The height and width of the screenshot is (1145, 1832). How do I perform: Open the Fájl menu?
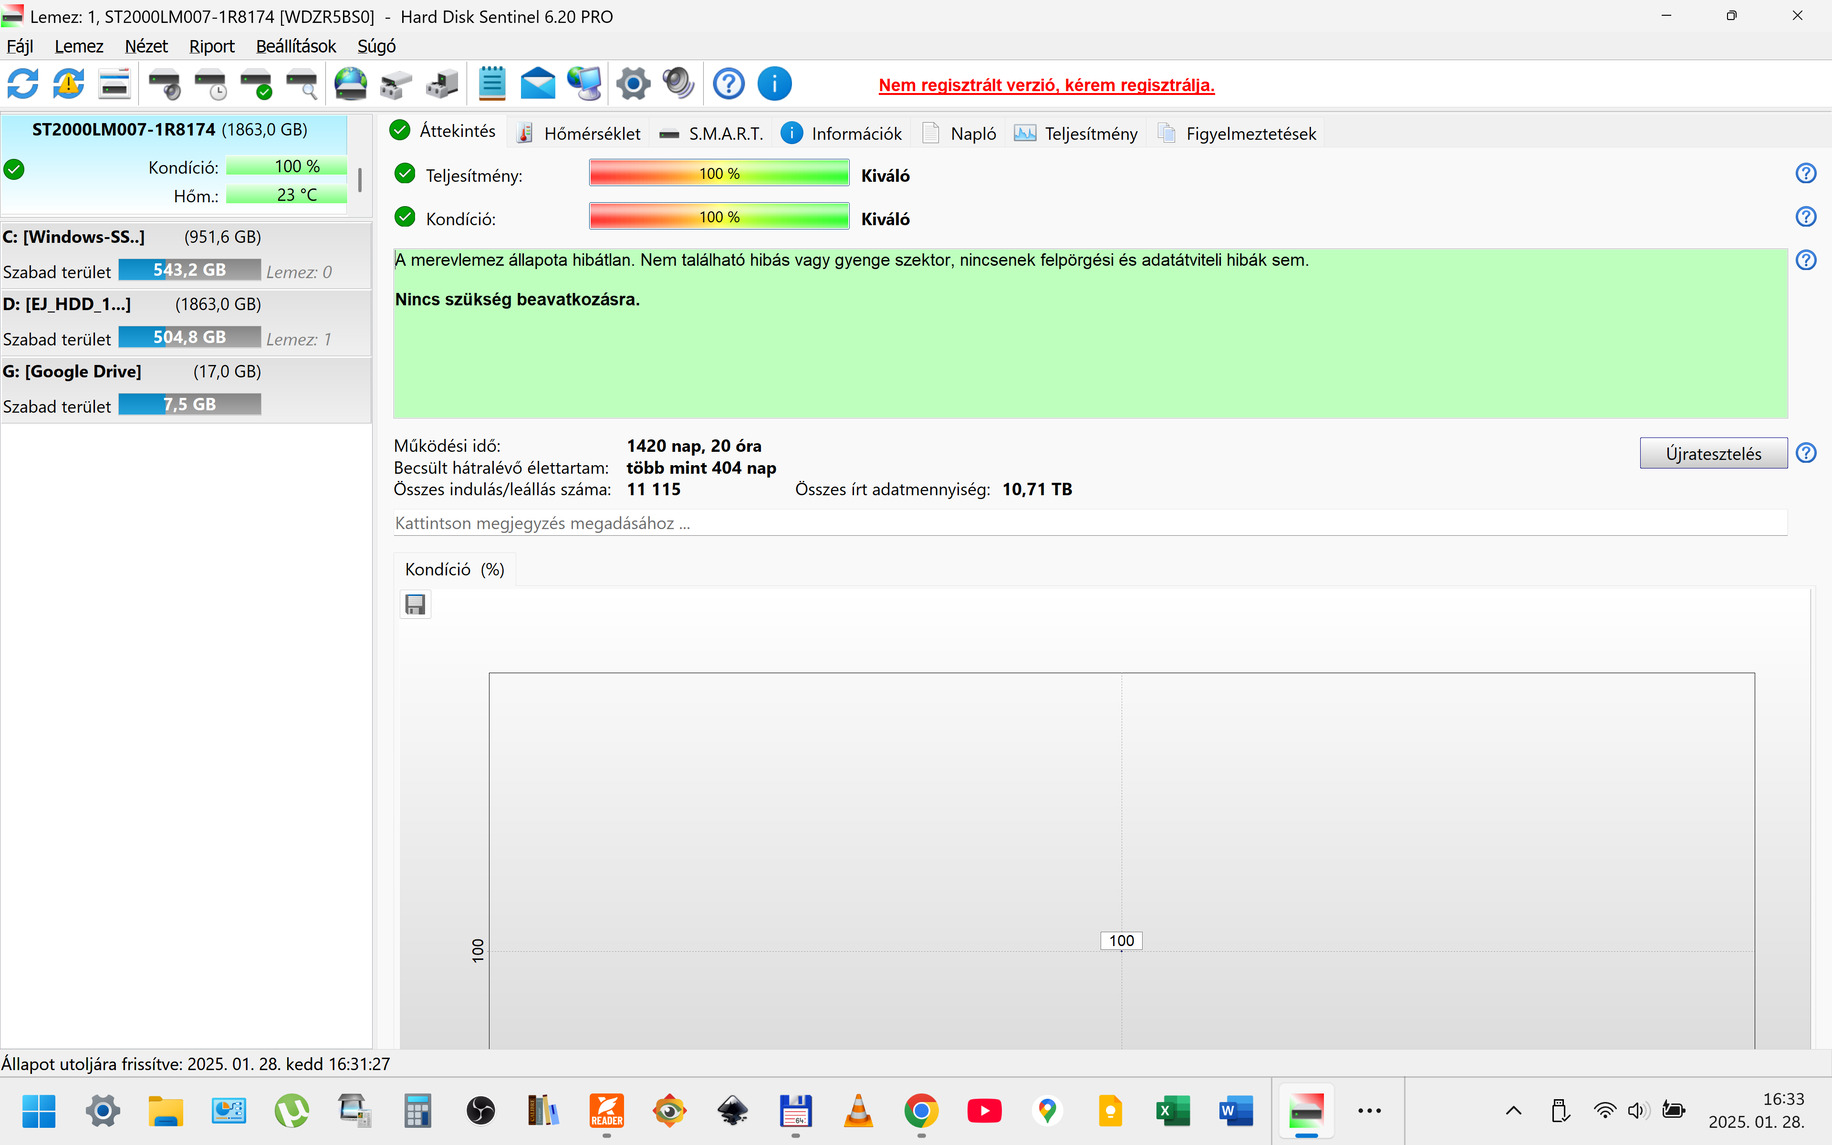click(20, 46)
